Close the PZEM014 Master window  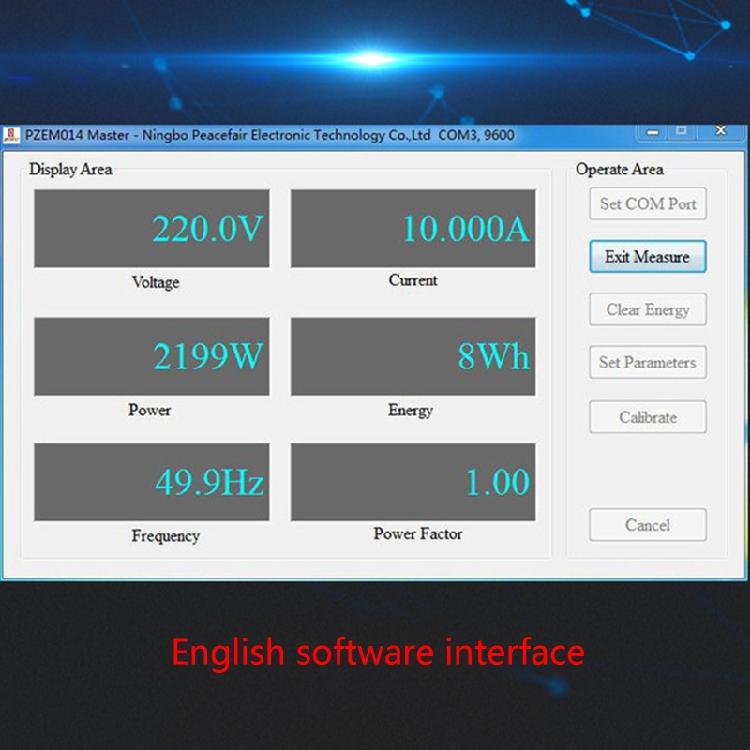pos(720,131)
